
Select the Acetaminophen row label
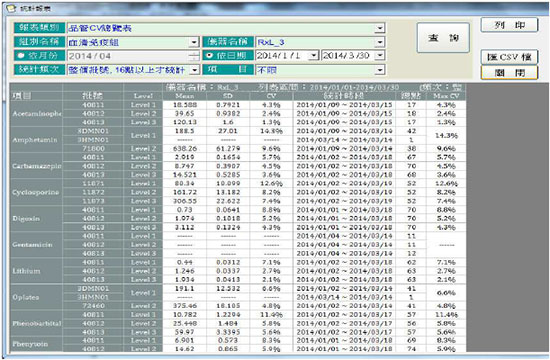pos(37,114)
